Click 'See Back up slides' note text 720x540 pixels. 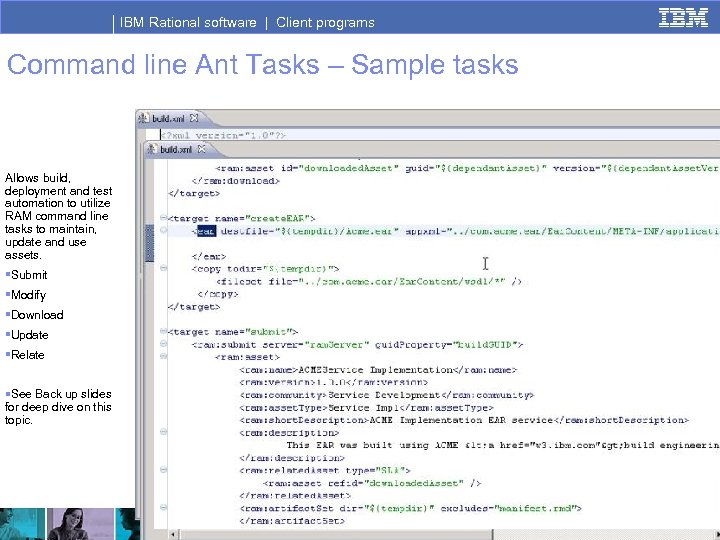58,407
